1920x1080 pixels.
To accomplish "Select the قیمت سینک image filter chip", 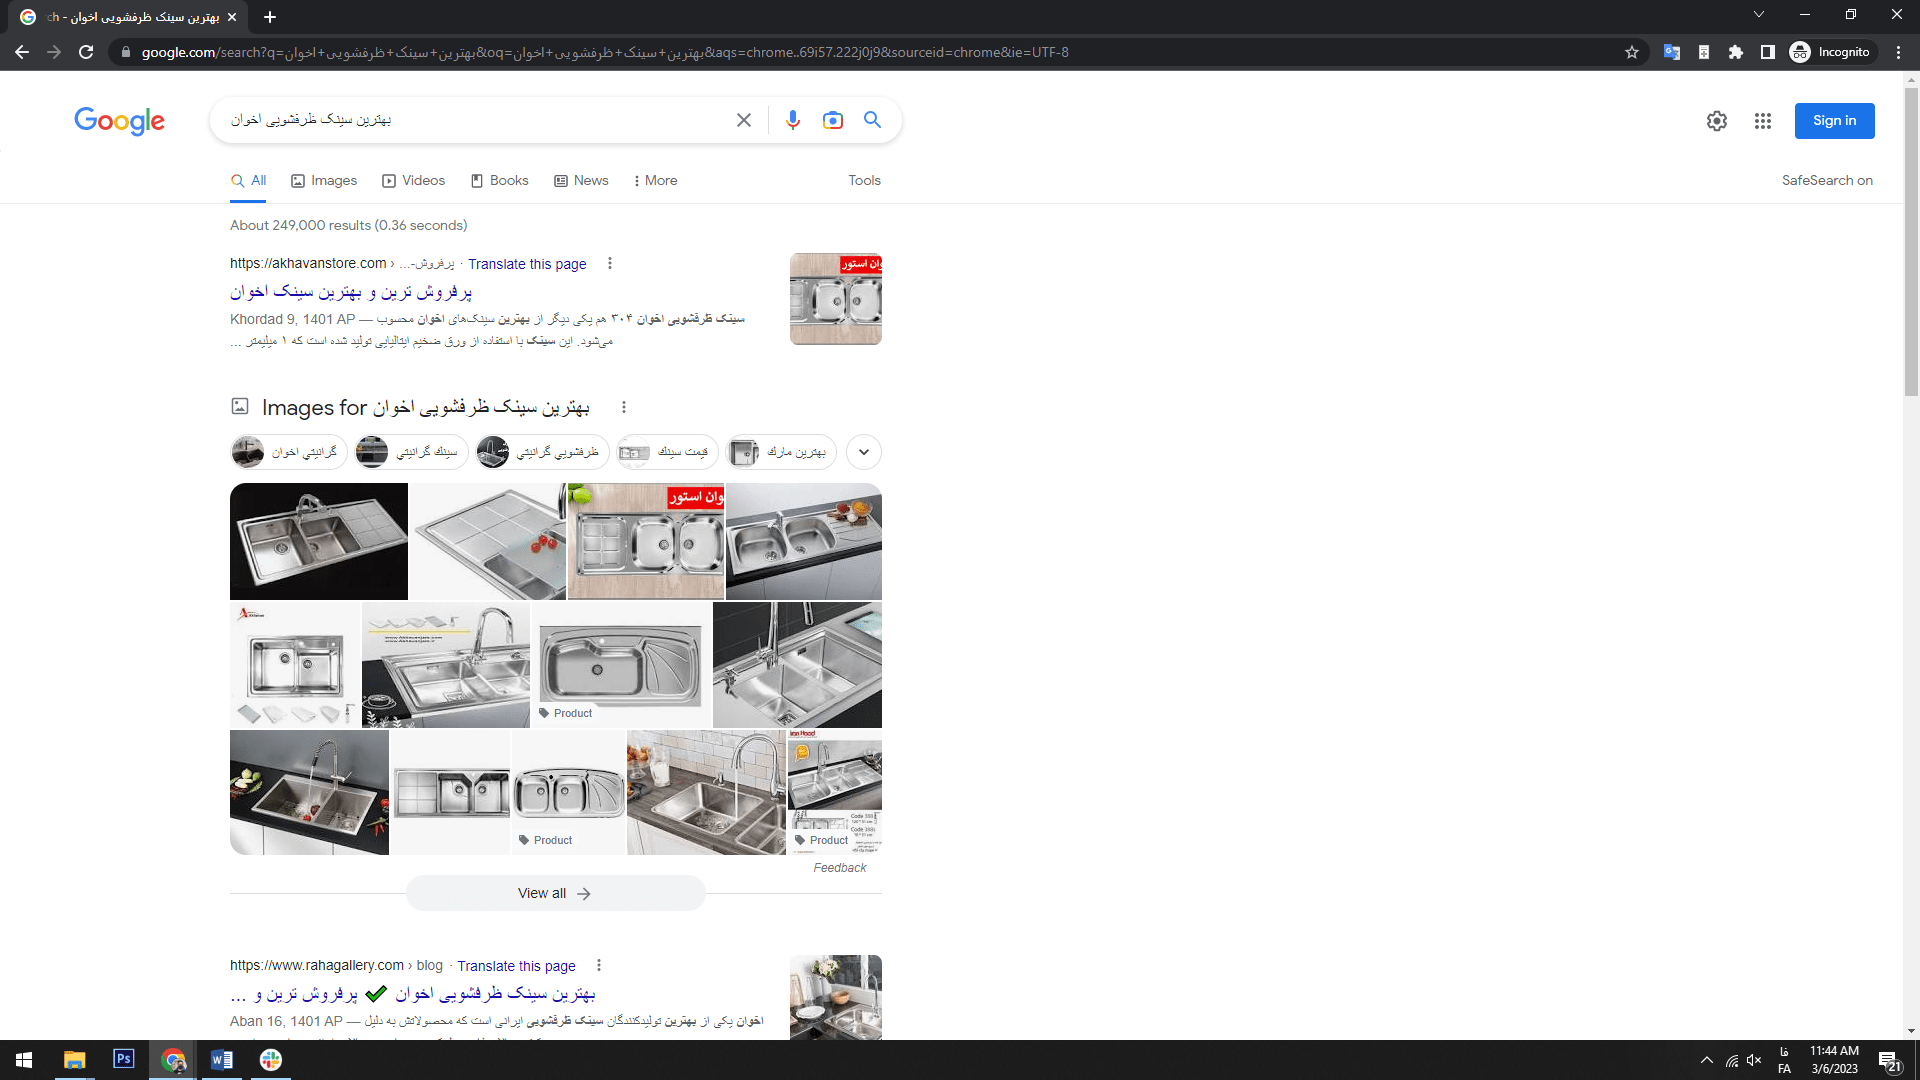I will [x=668, y=452].
